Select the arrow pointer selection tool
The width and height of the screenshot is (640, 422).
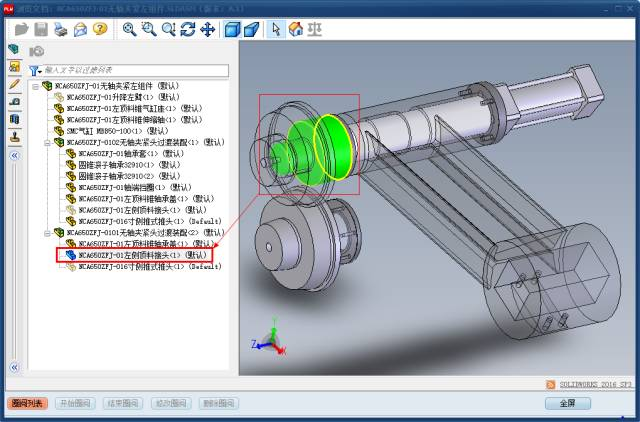point(277,30)
